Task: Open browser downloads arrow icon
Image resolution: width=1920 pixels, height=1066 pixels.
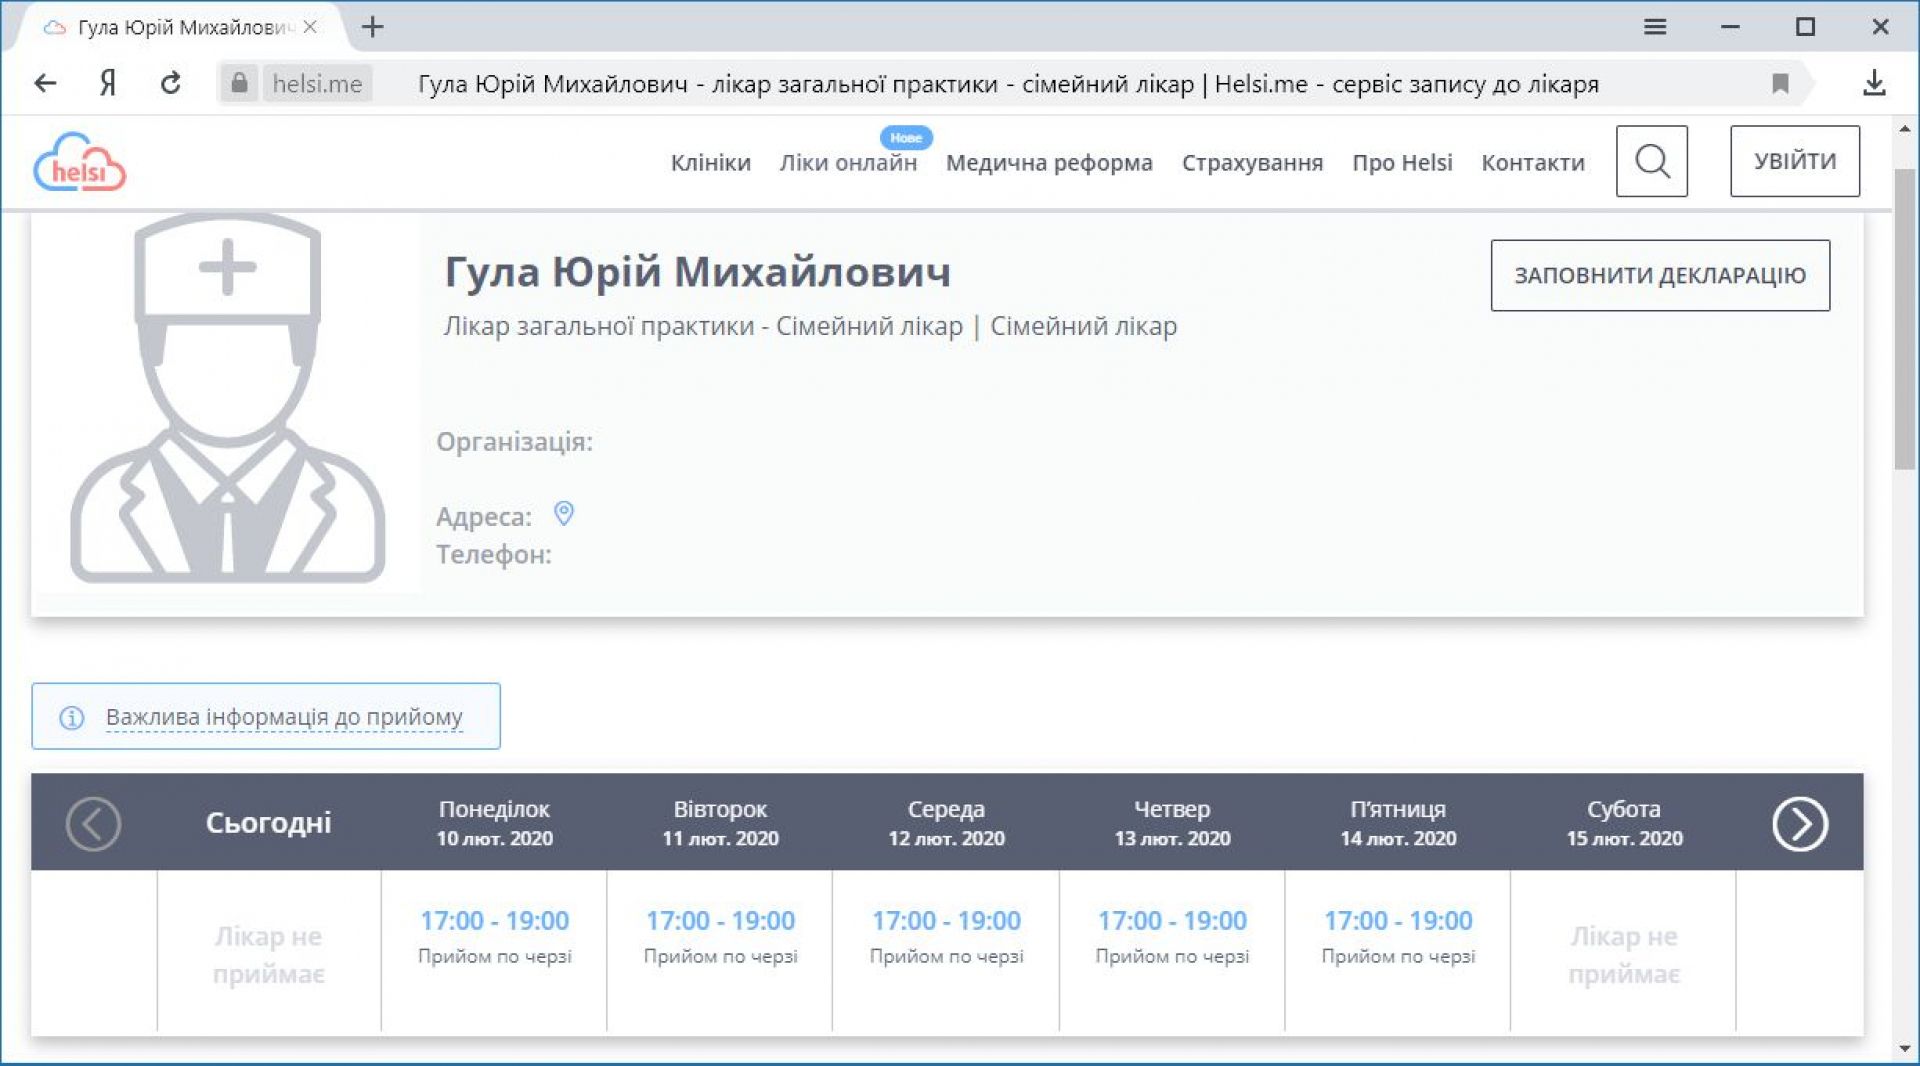Action: 1874,83
